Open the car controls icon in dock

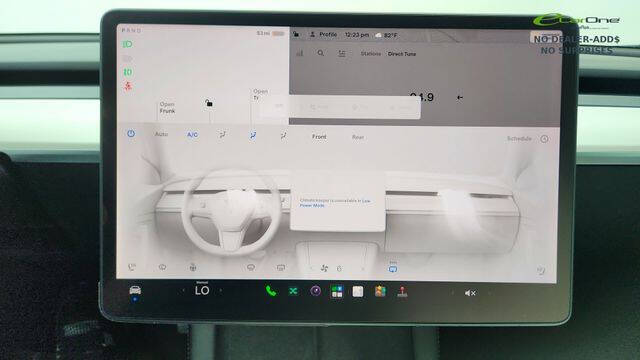[135, 290]
